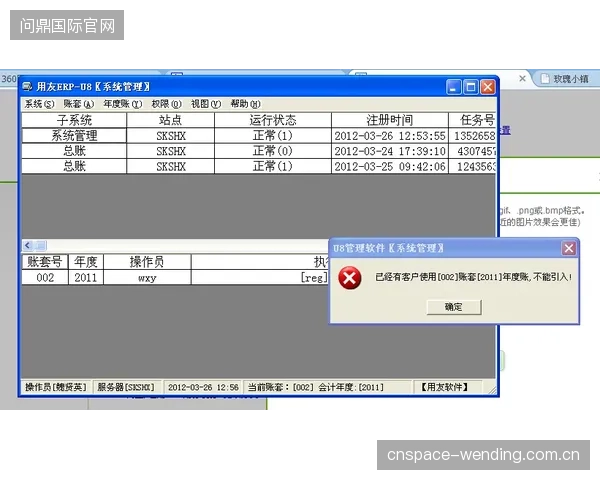Viewport: 600px width, 480px height.
Task: Open the 视图(V) menu
Action: [206, 104]
